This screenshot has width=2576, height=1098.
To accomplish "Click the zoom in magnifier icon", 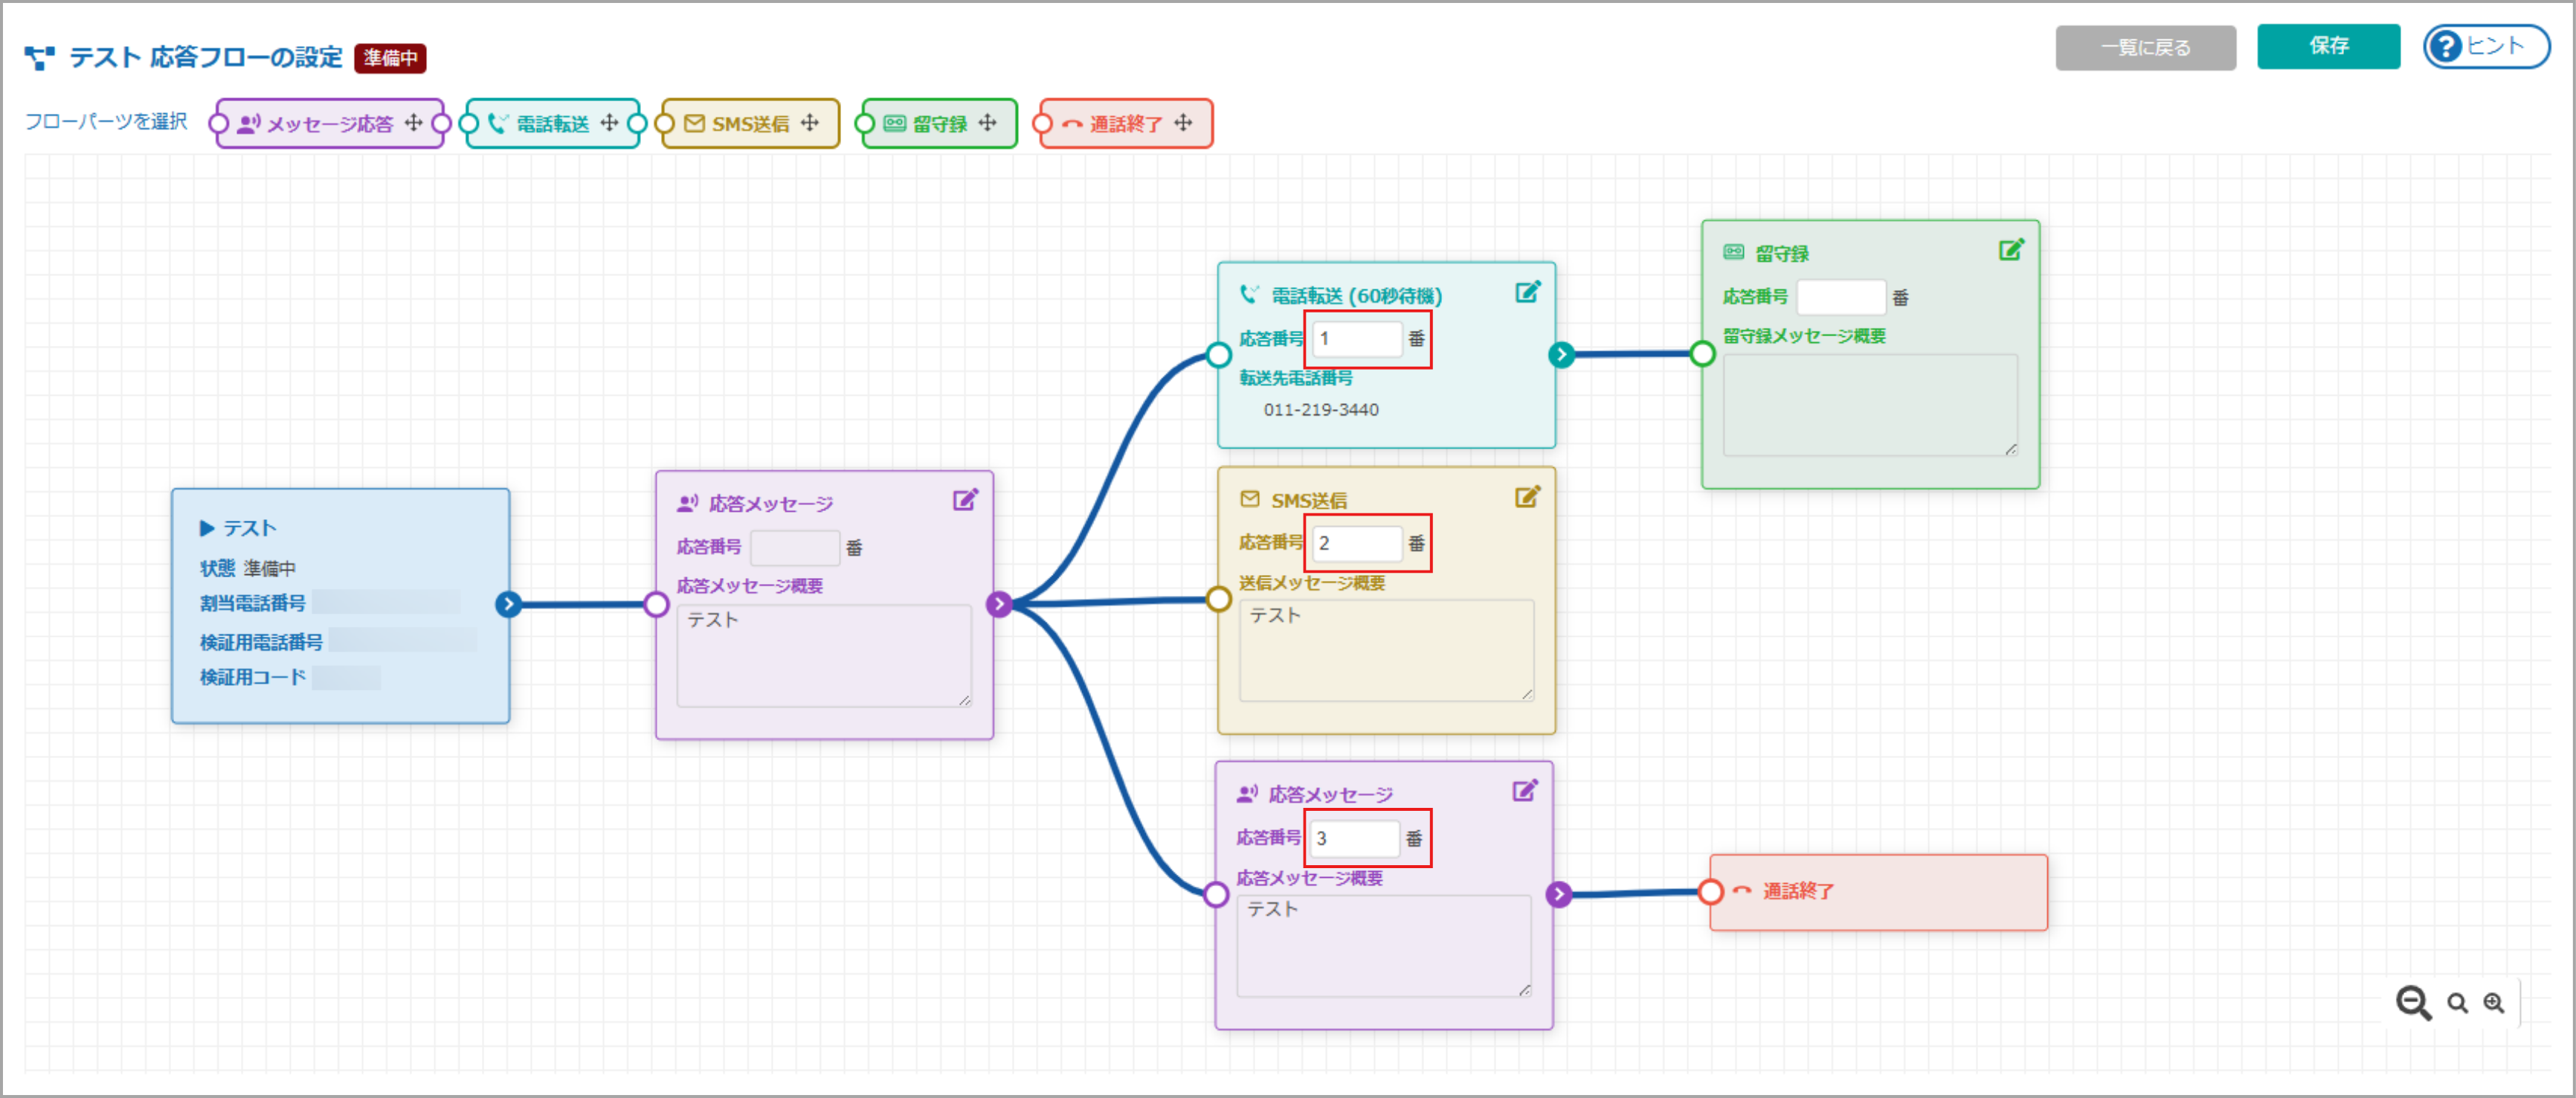I will click(x=2494, y=1003).
